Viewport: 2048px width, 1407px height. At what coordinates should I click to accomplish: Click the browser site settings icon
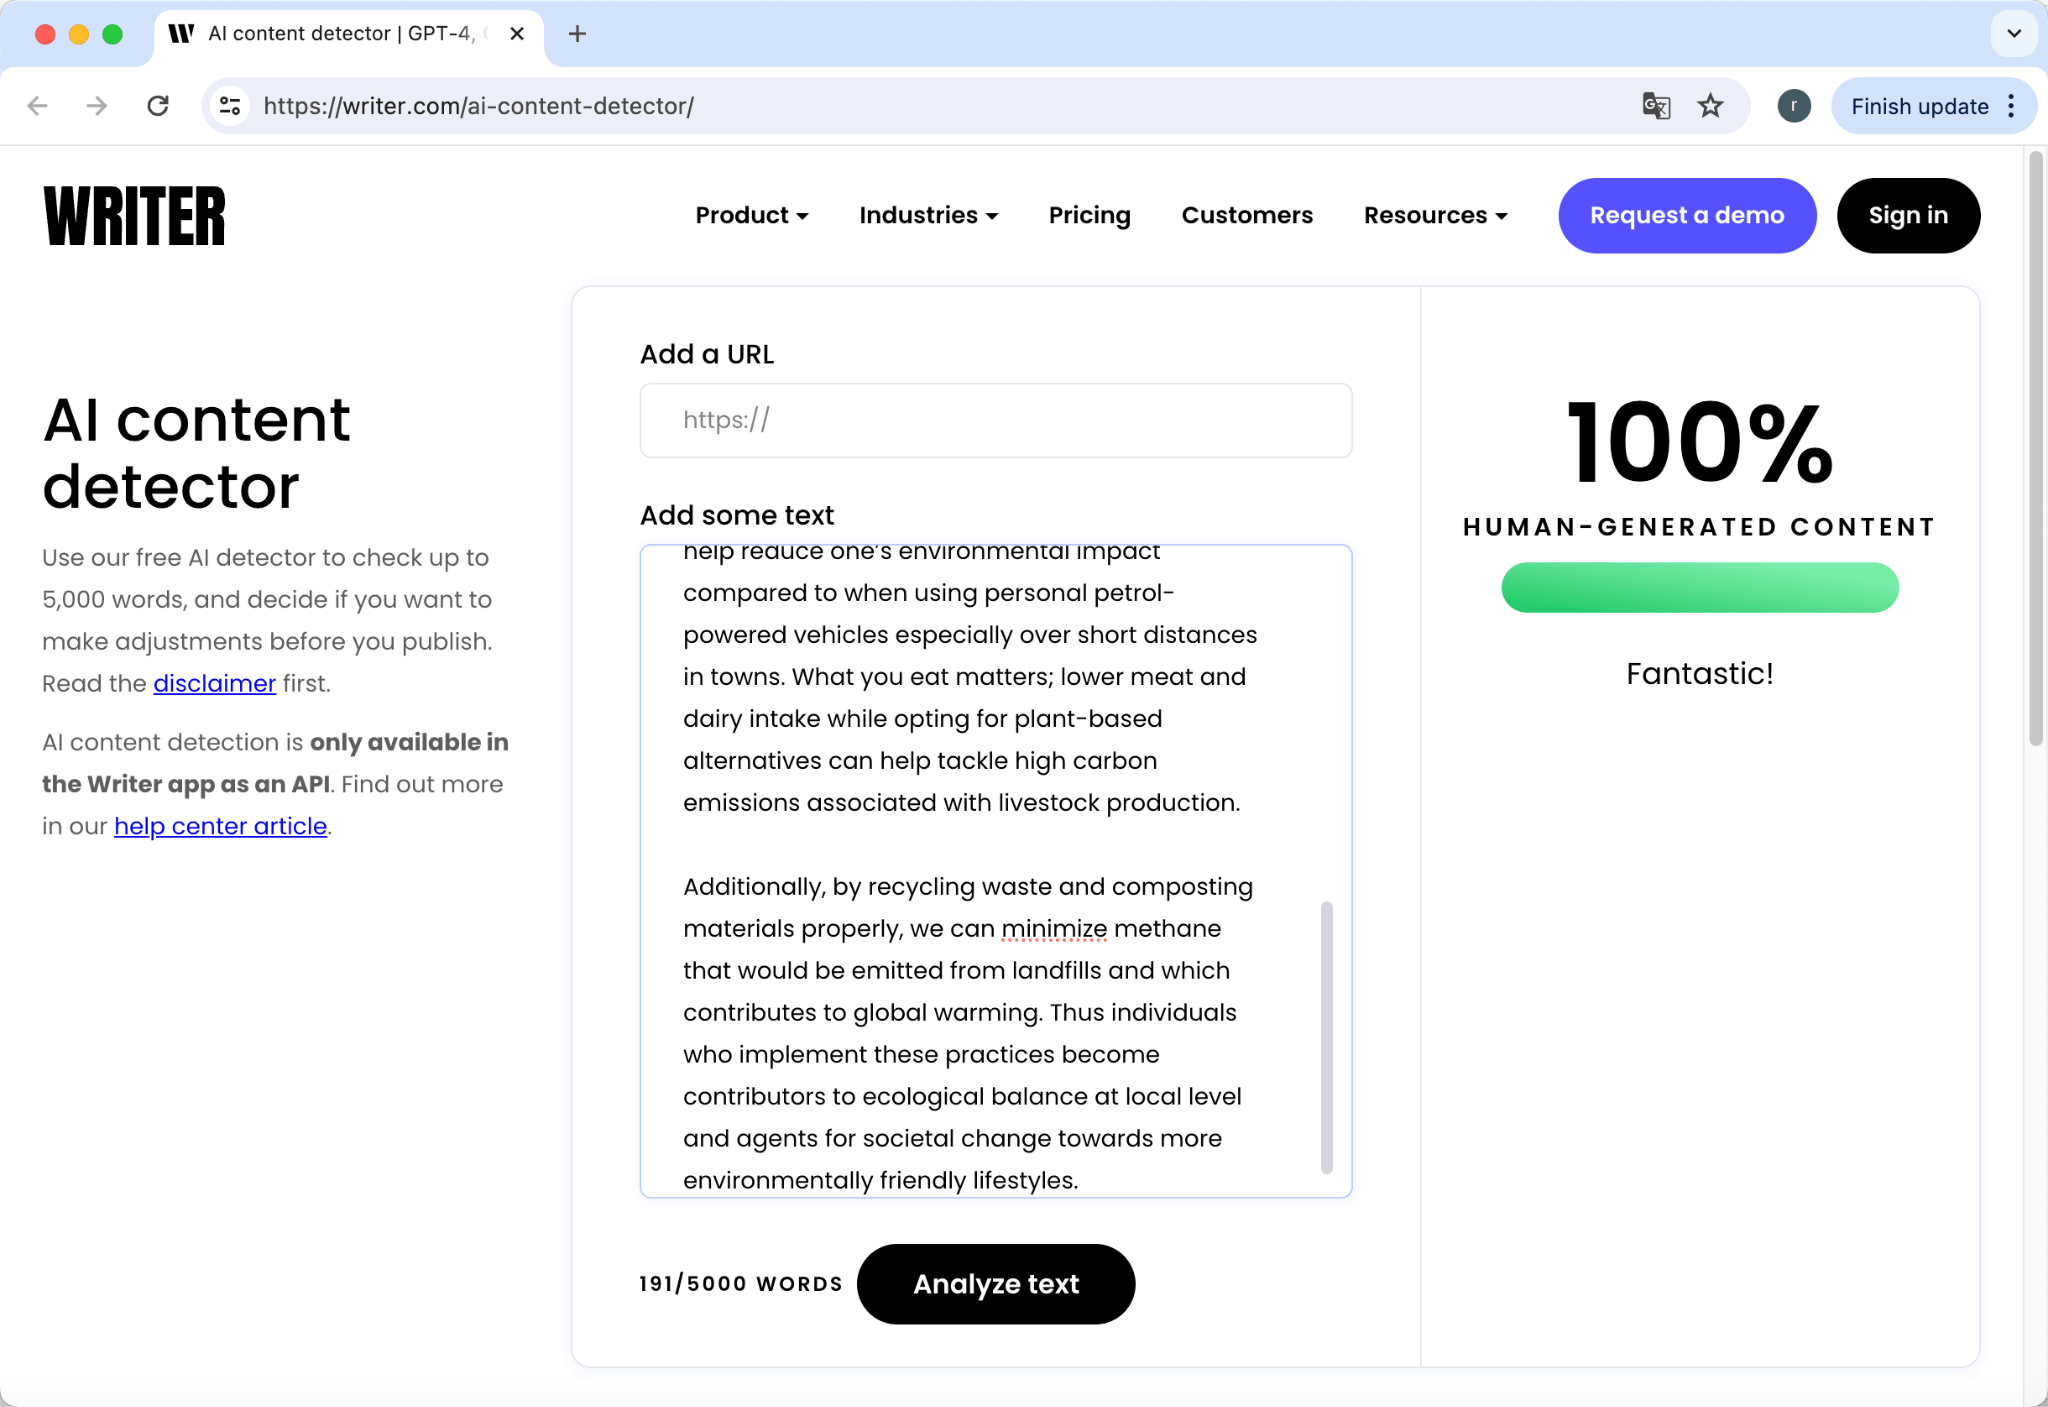[x=229, y=106]
